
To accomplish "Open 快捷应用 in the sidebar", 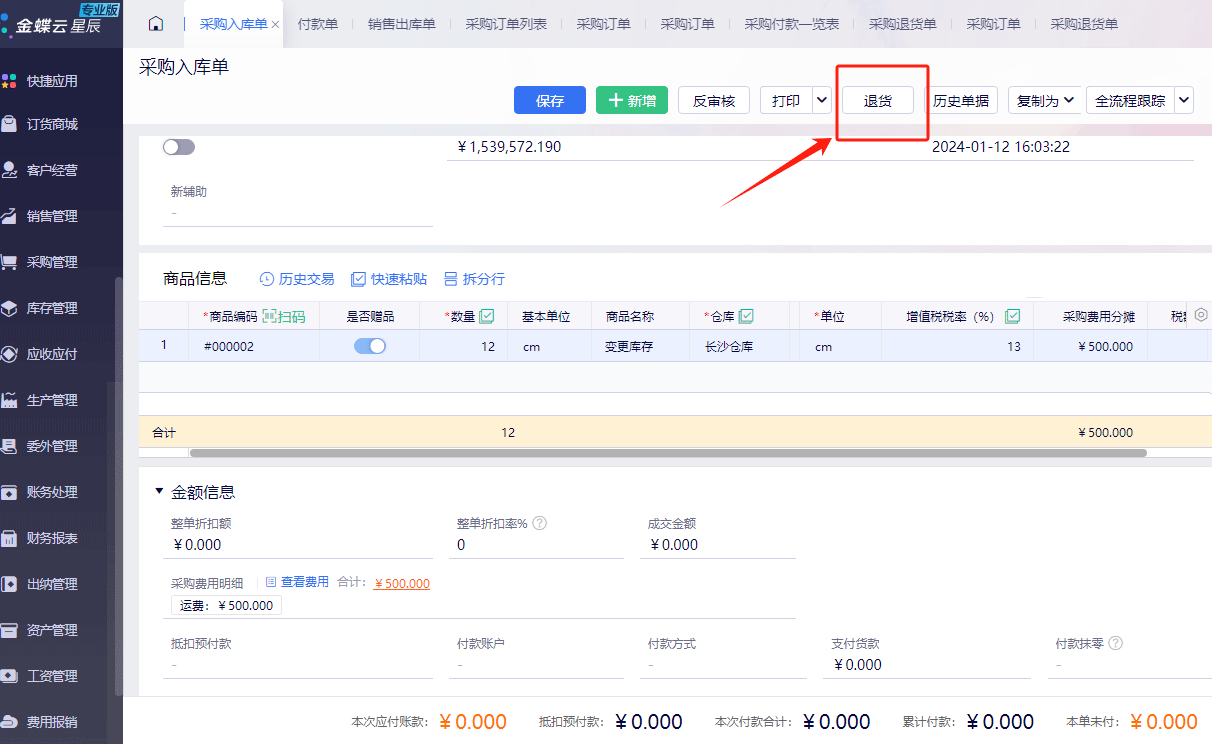I will [52, 81].
